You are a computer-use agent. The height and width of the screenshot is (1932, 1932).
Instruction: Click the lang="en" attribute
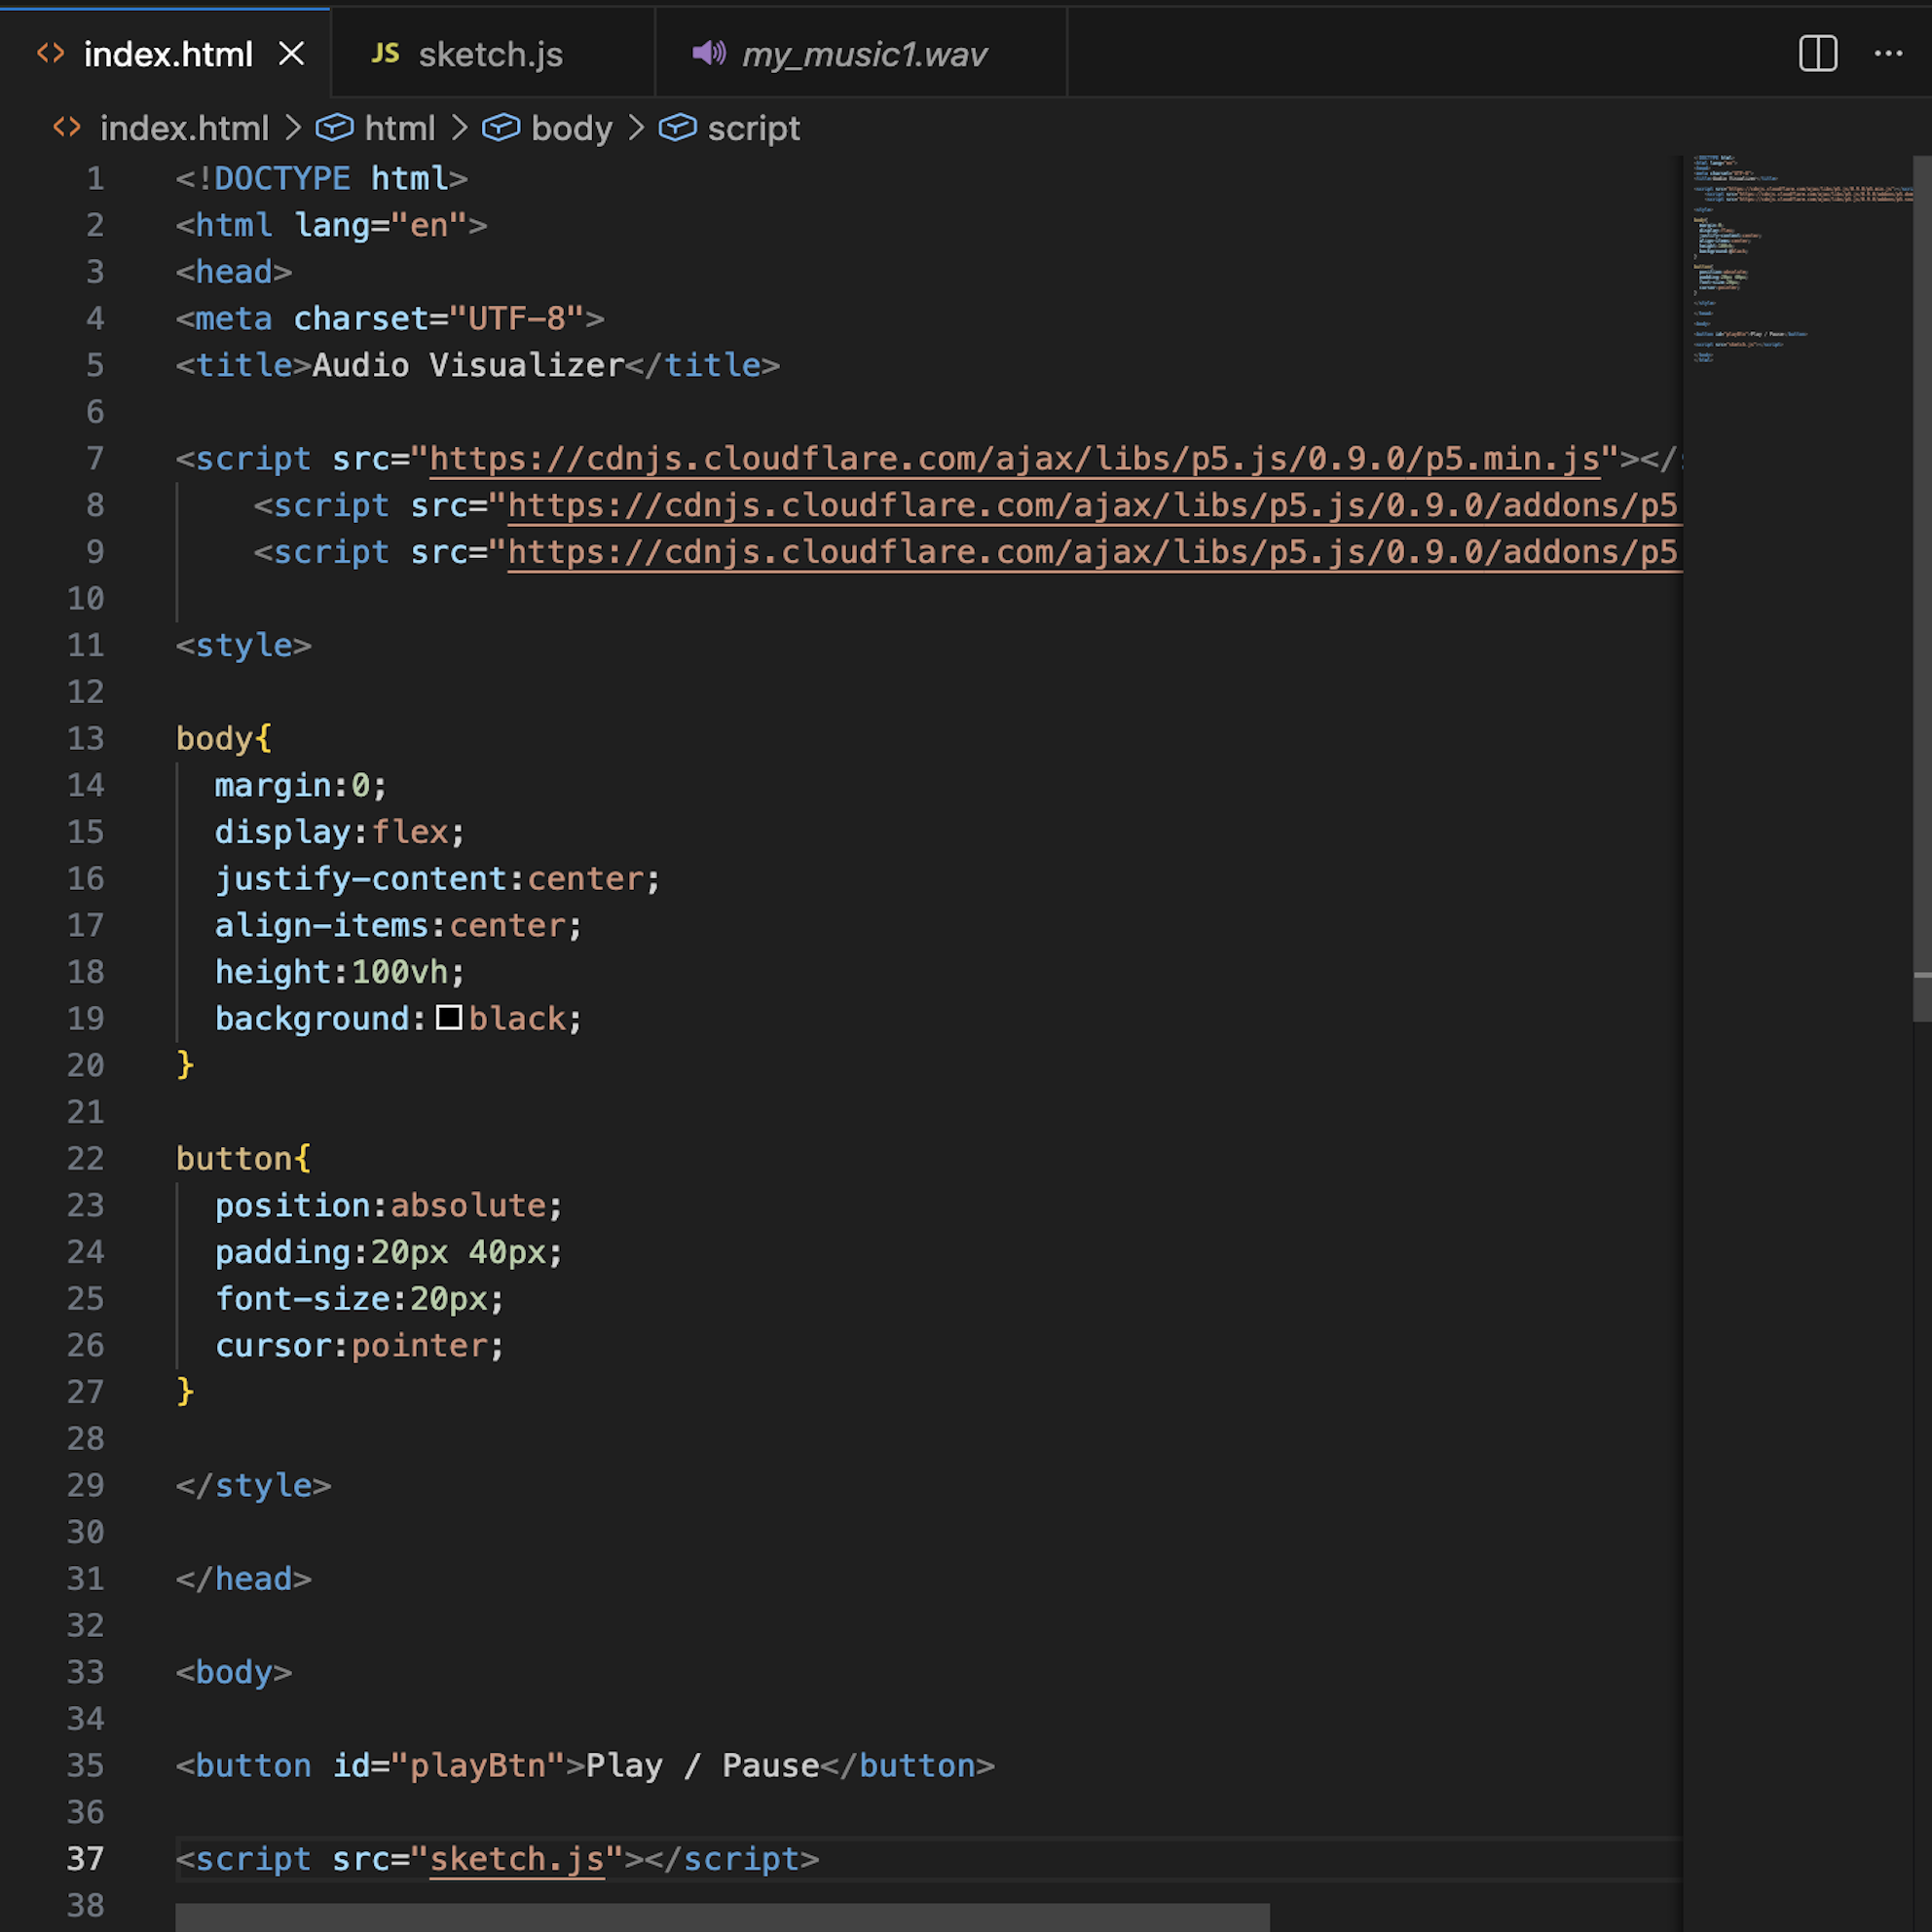coord(381,226)
